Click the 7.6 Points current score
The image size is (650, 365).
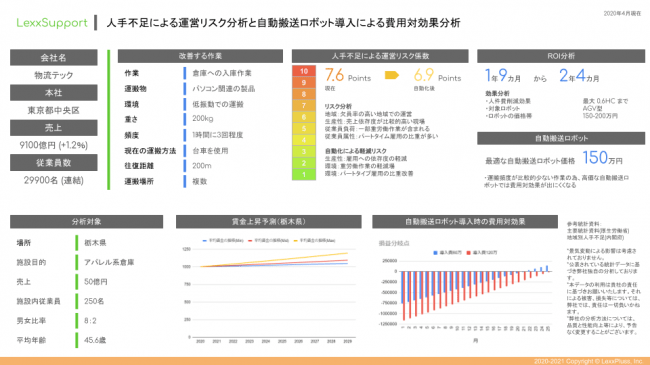click(x=348, y=76)
